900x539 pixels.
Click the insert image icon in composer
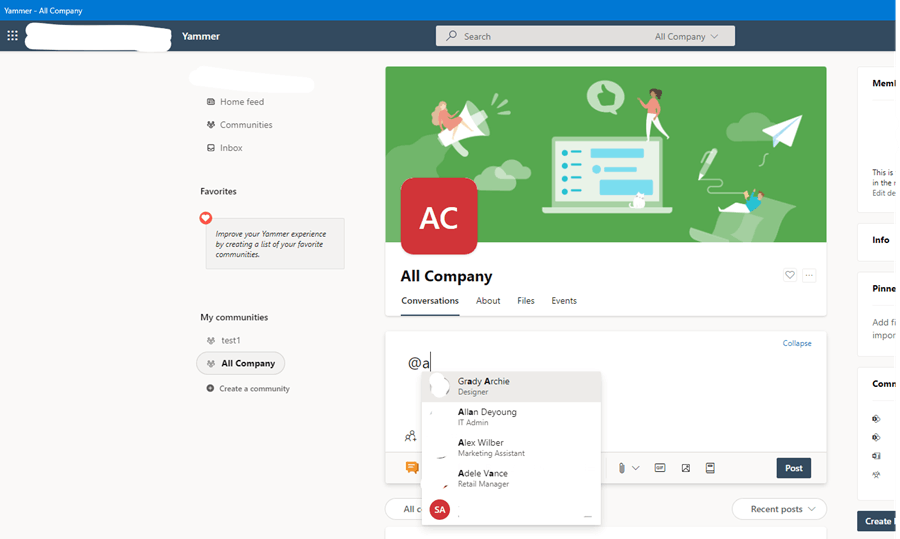click(685, 468)
